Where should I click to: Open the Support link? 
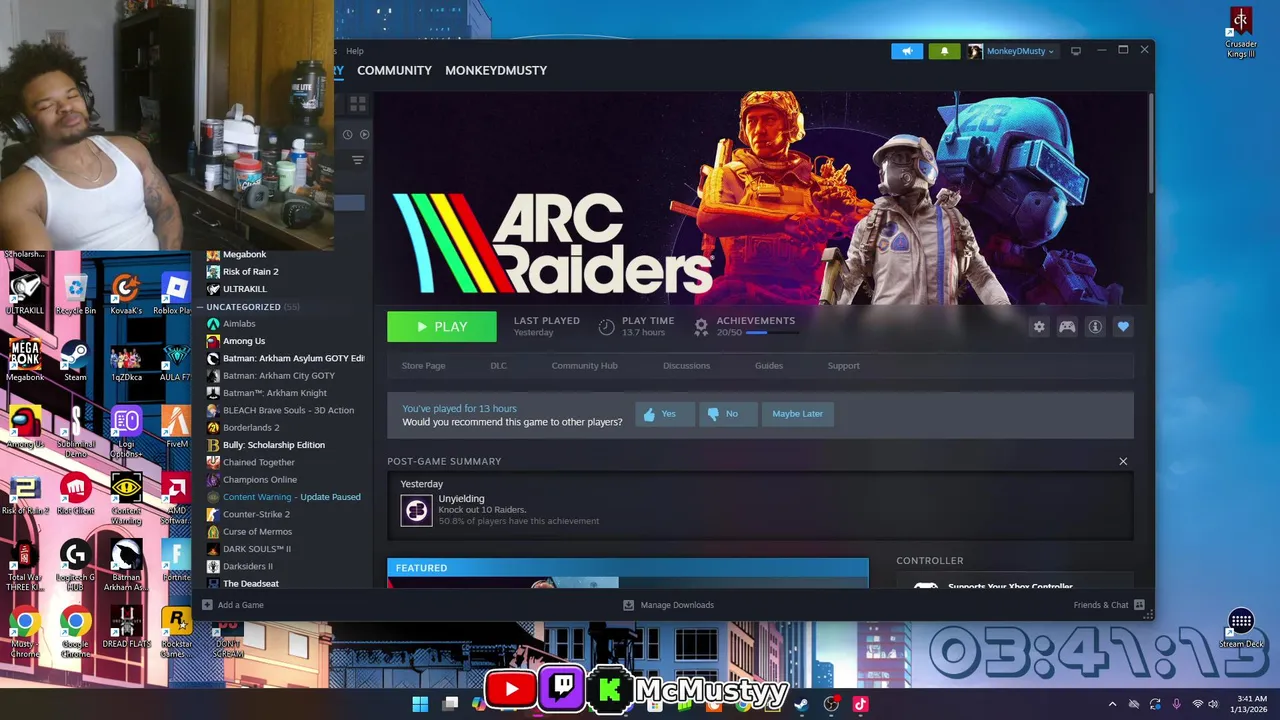coord(843,365)
